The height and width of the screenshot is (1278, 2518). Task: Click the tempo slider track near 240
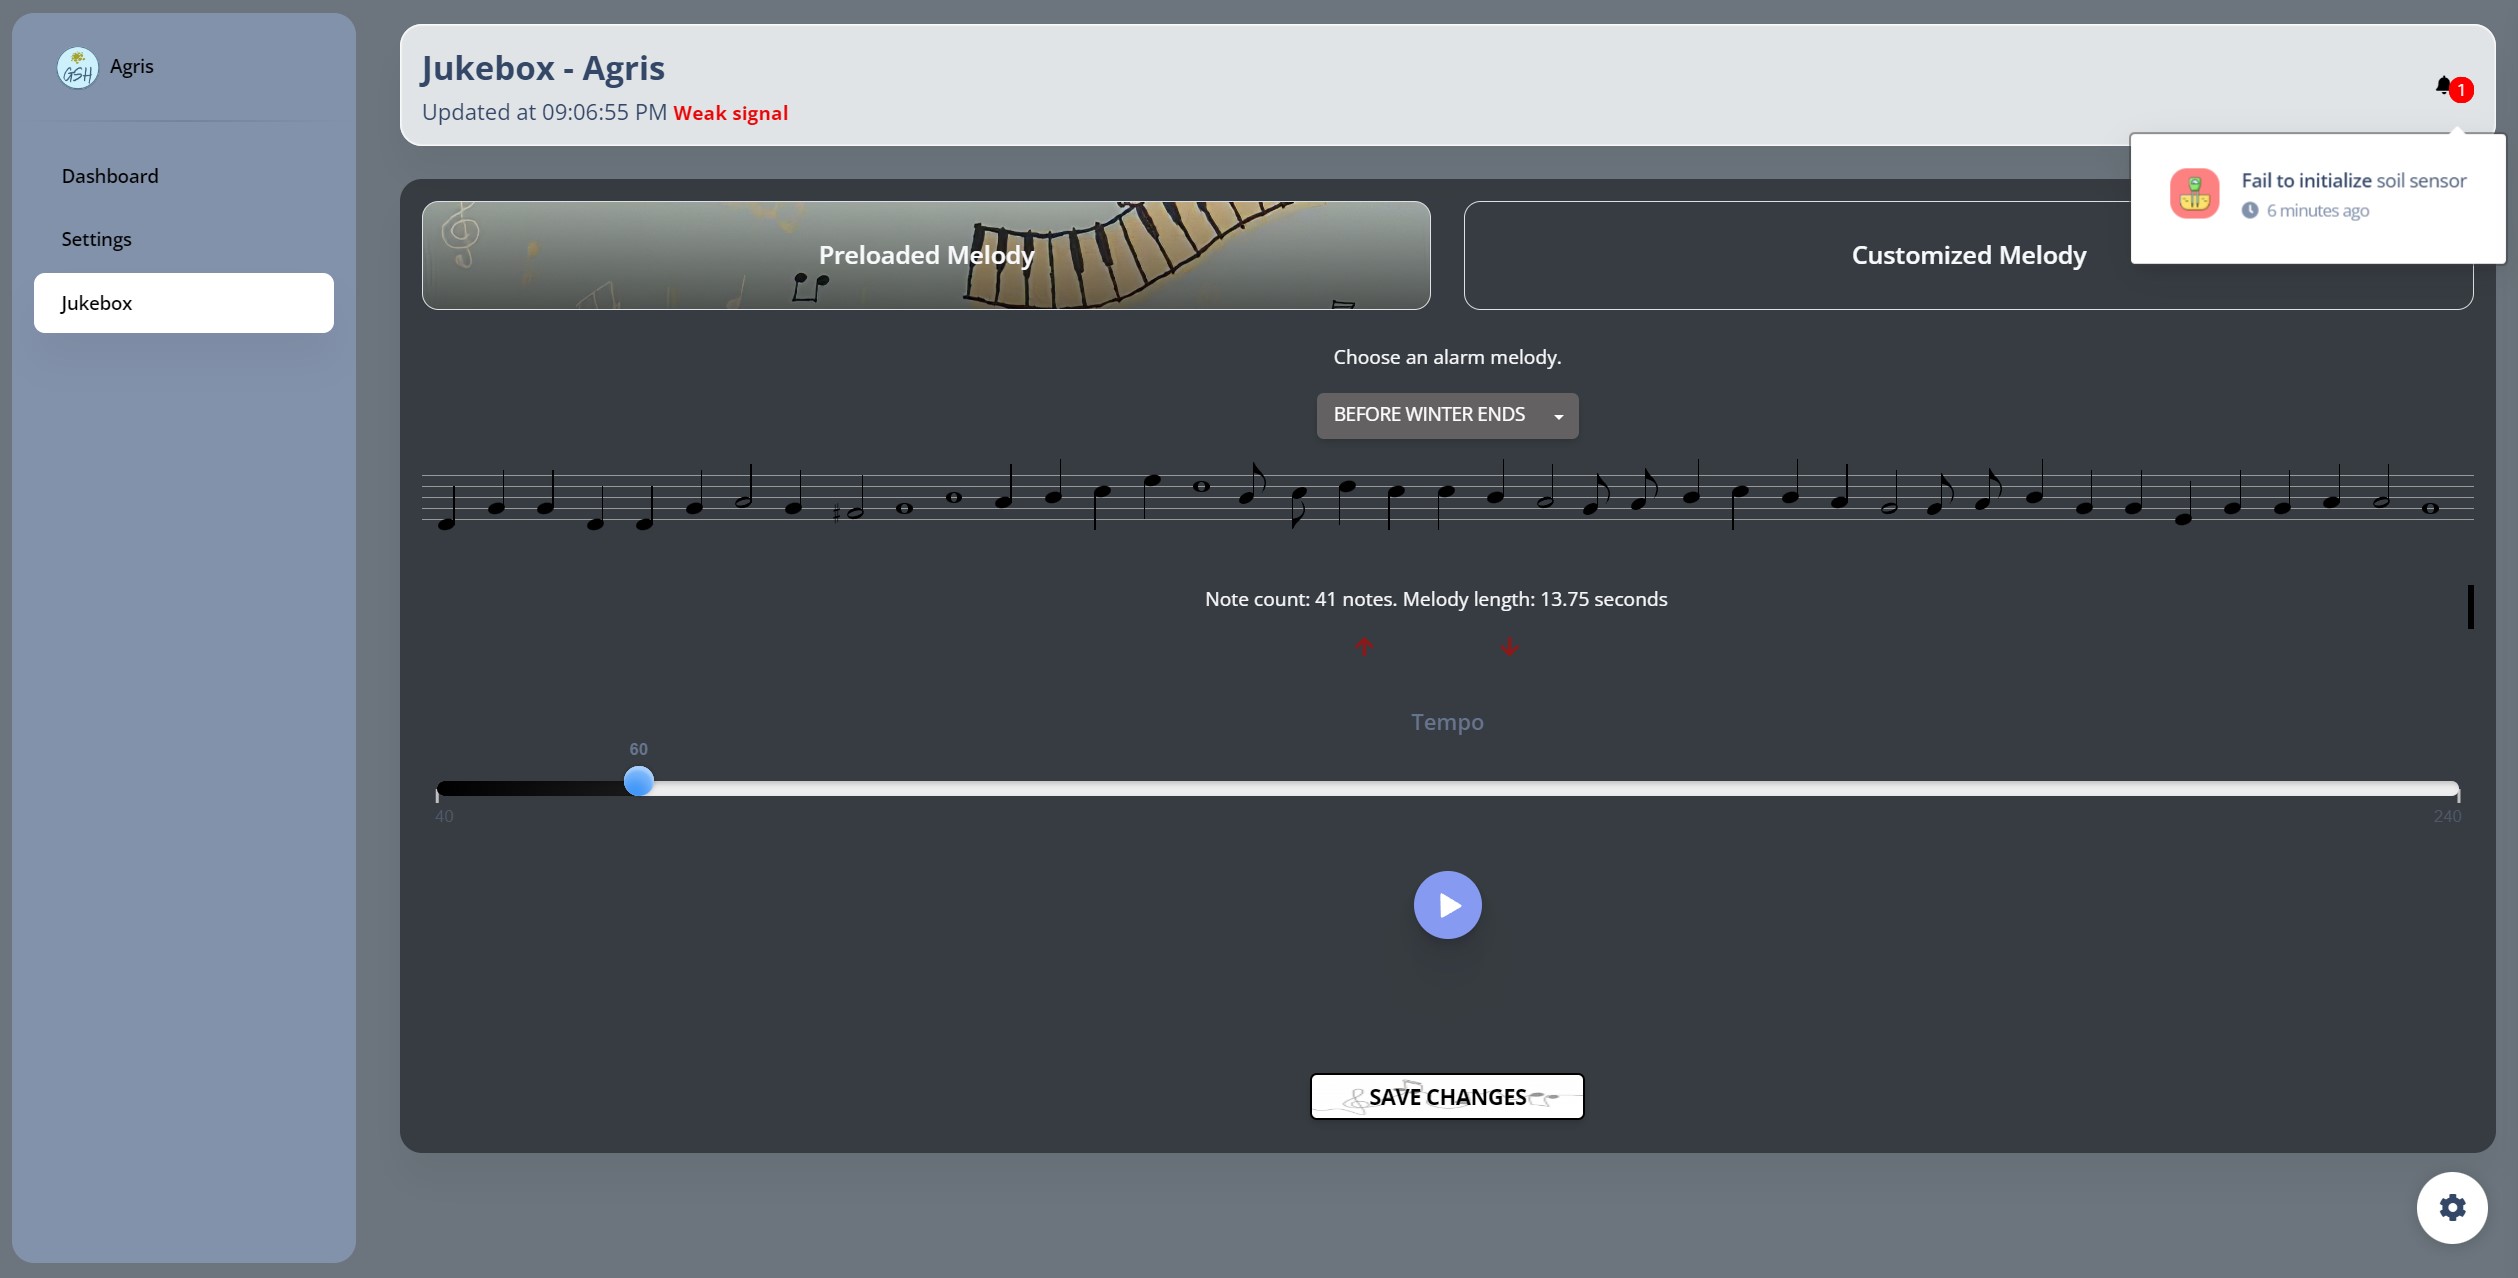click(x=2450, y=788)
